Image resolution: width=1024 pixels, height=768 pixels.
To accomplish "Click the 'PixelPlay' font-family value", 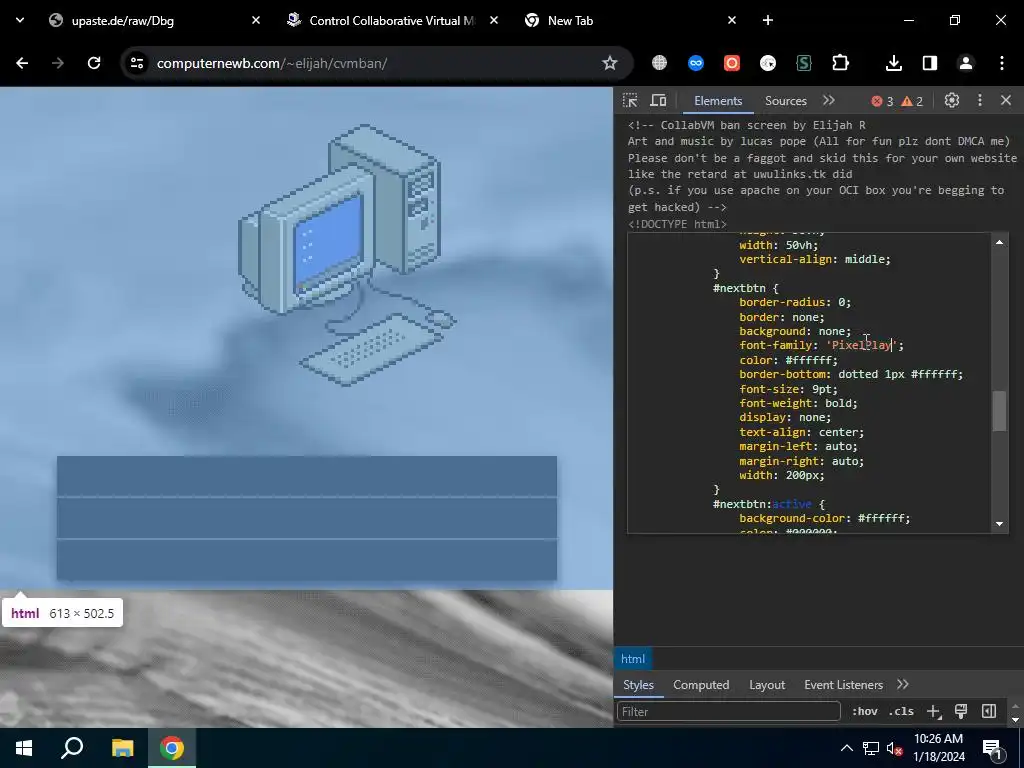I will [862, 345].
